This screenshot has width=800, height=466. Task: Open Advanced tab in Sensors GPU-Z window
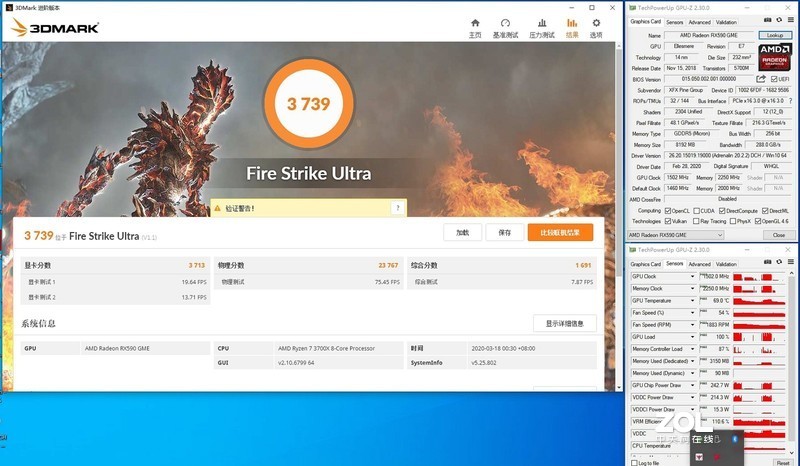tap(699, 264)
